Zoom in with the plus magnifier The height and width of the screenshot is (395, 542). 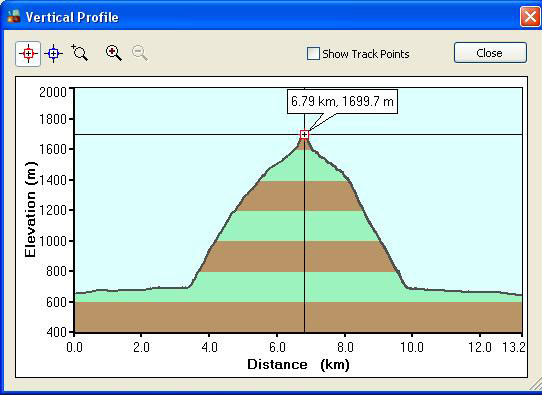[x=114, y=53]
